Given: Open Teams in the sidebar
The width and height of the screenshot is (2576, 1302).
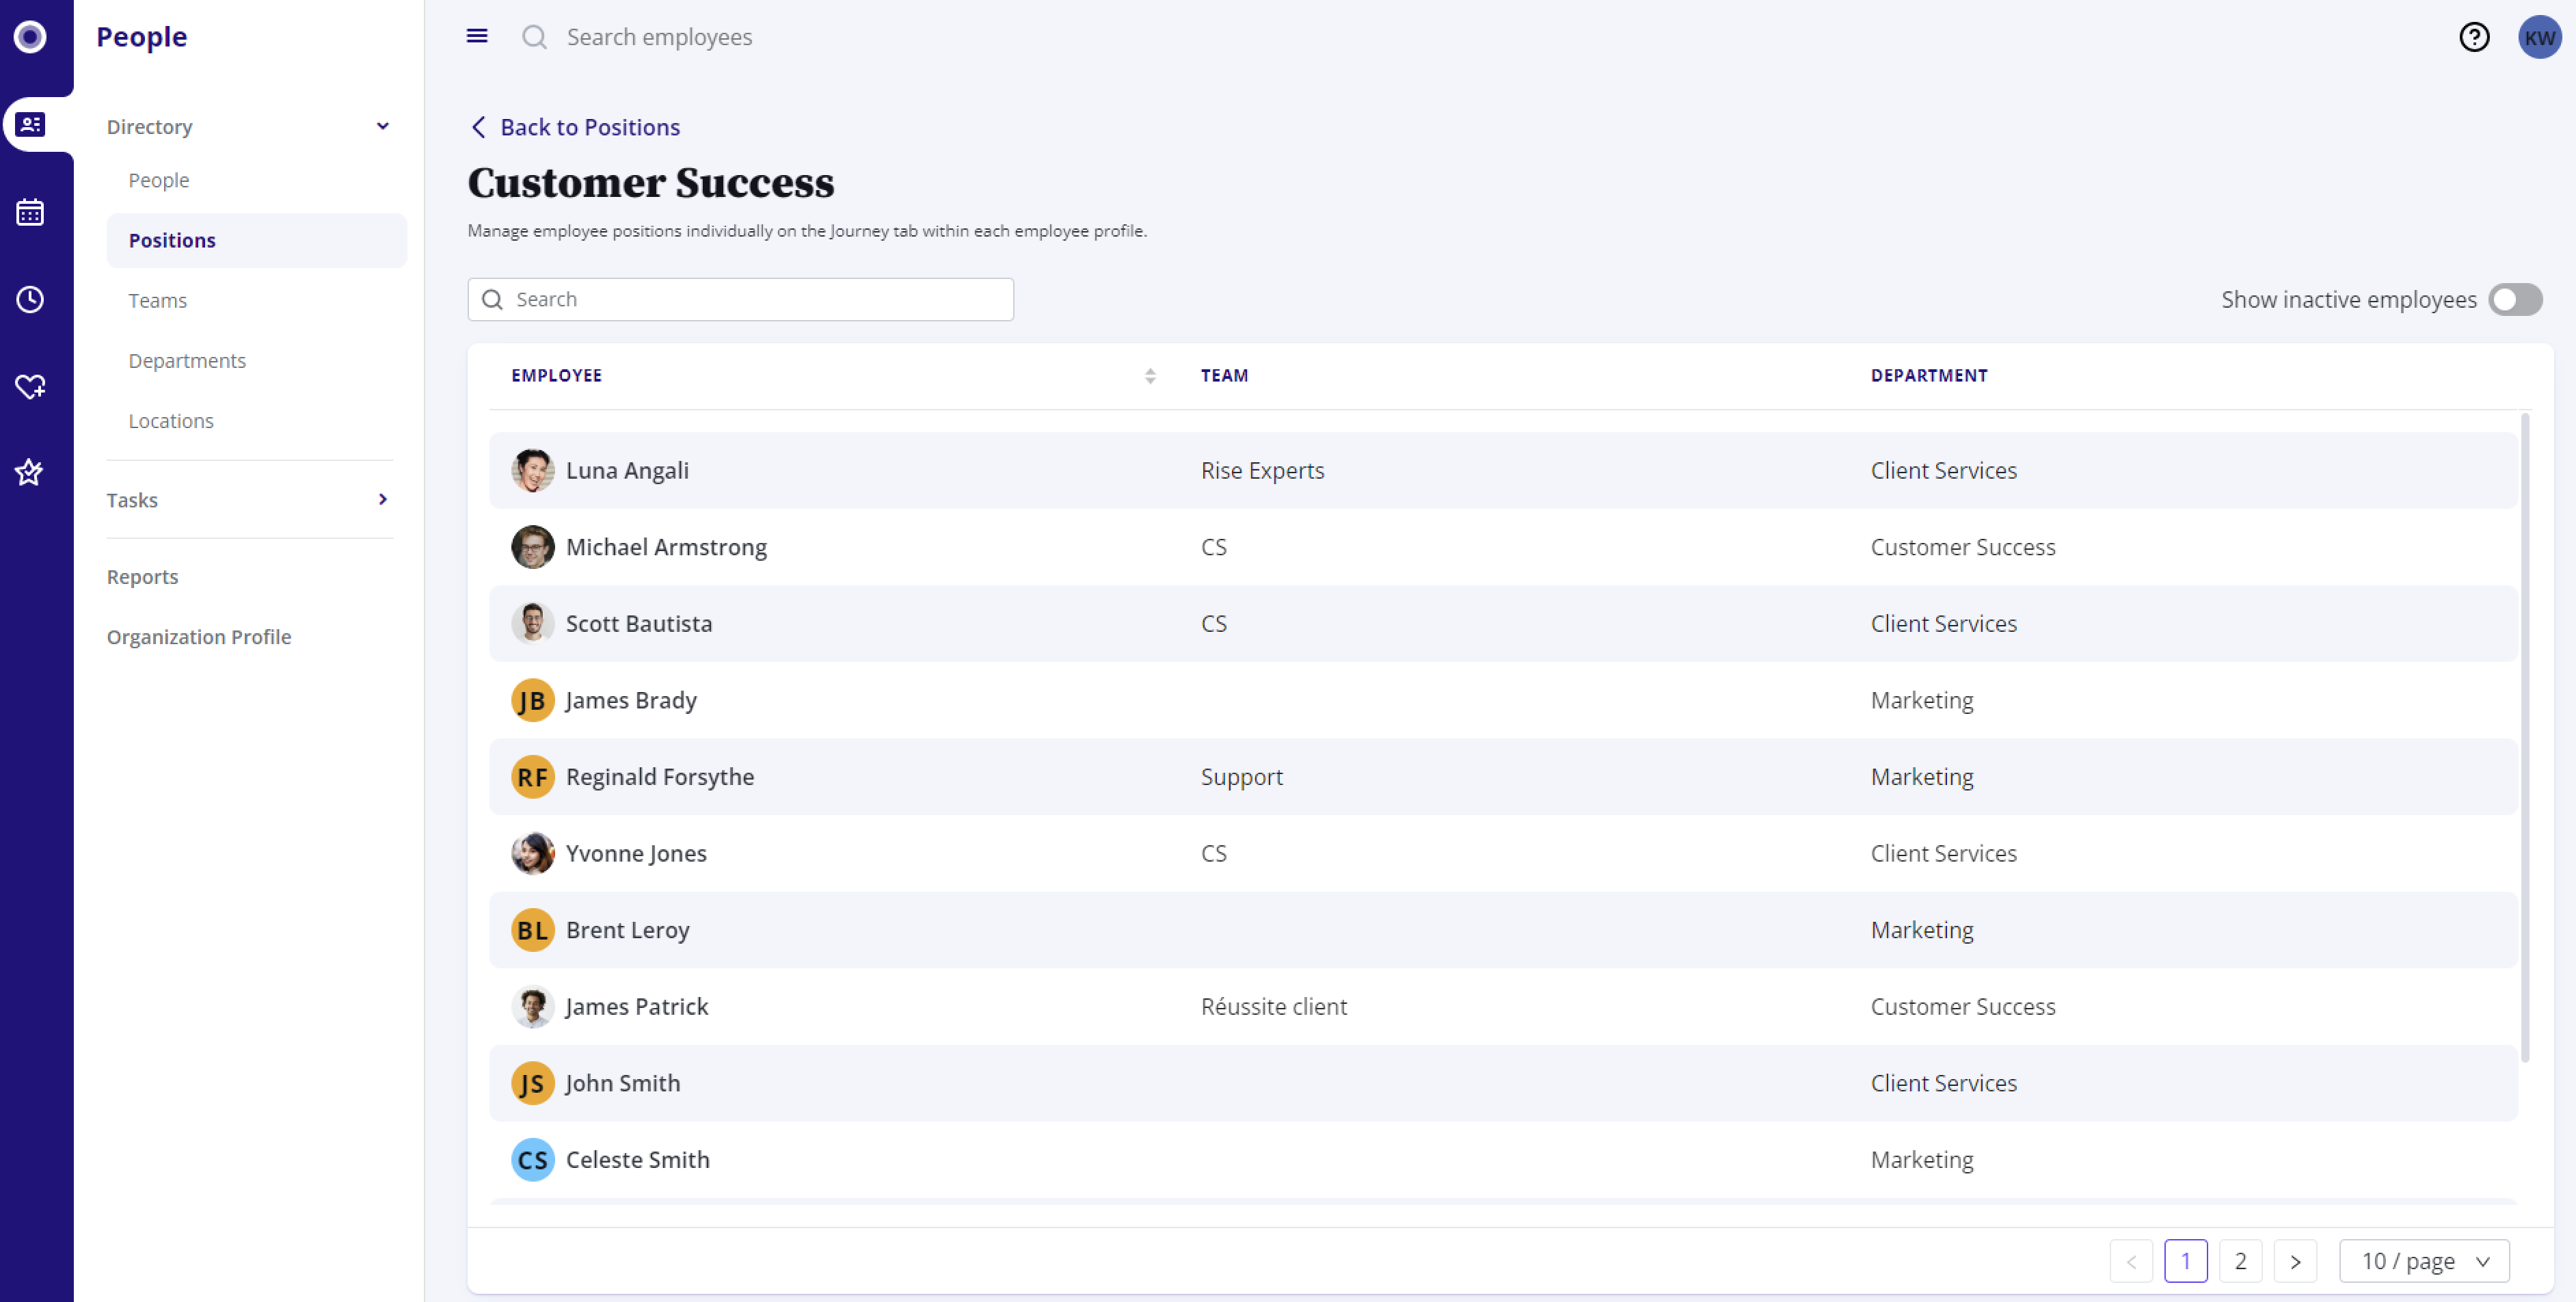Looking at the screenshot, I should 158,300.
